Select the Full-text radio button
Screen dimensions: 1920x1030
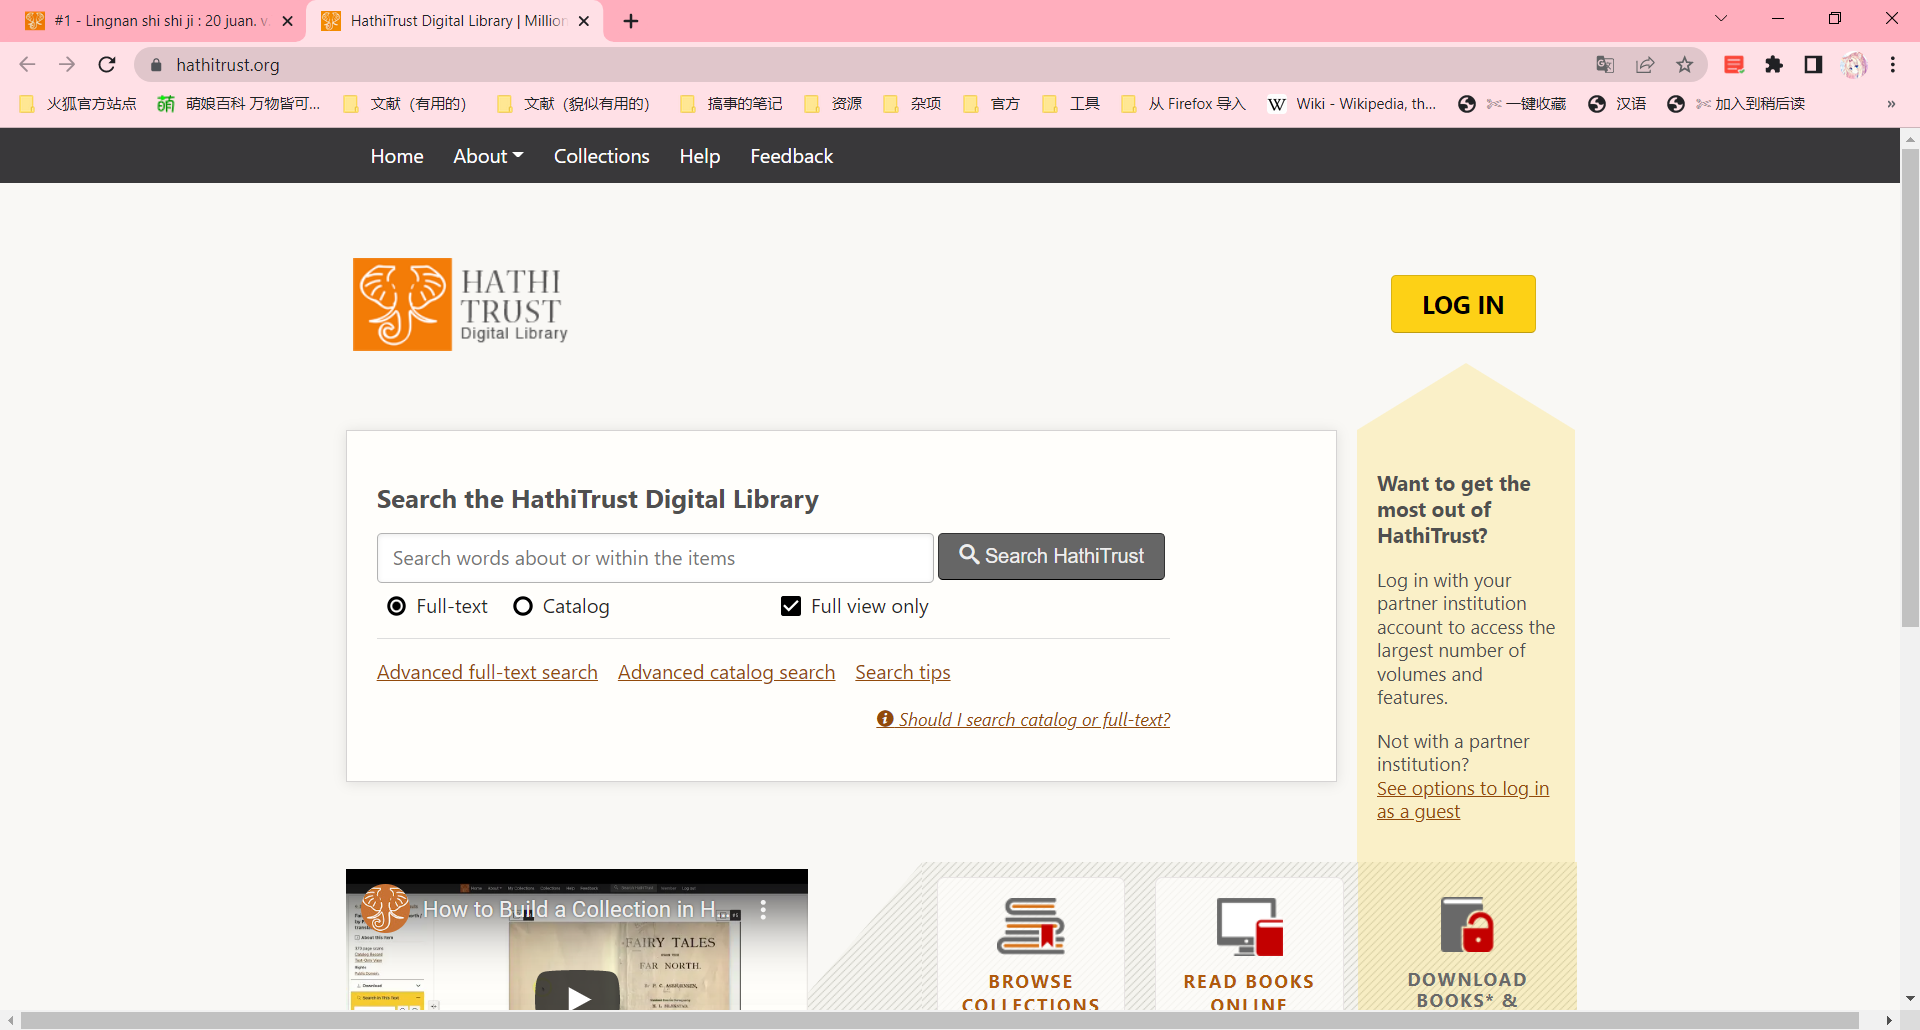[397, 606]
